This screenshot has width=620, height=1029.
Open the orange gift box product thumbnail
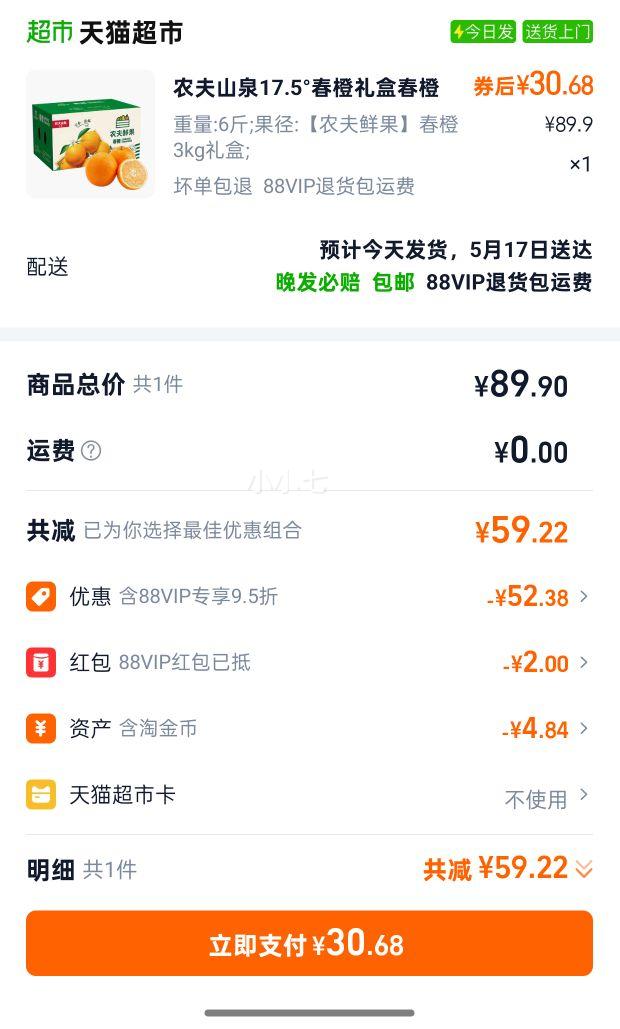pos(91,135)
